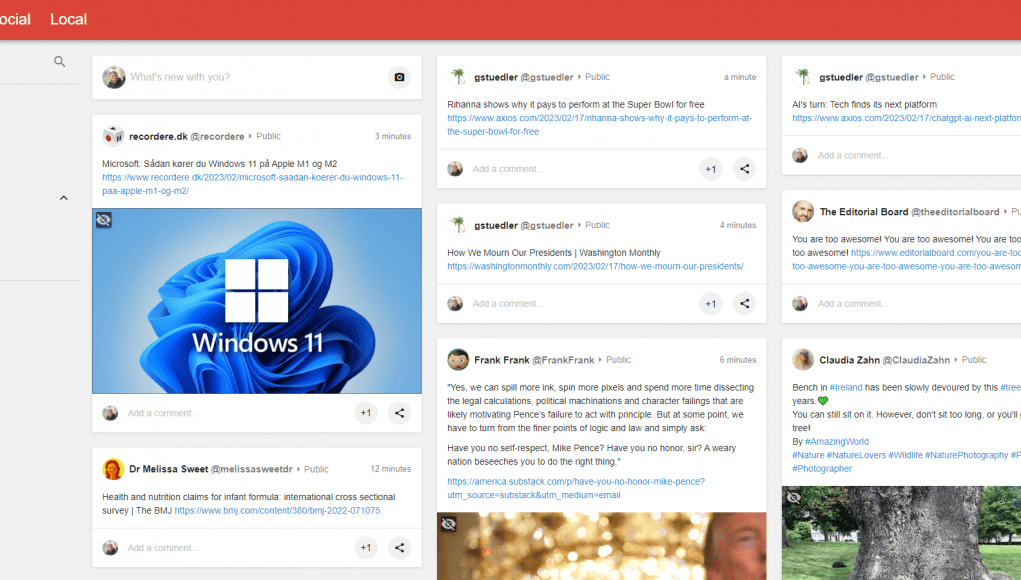
Task: Open Public visibility on Mourn Our Presidents post
Action: click(x=597, y=225)
